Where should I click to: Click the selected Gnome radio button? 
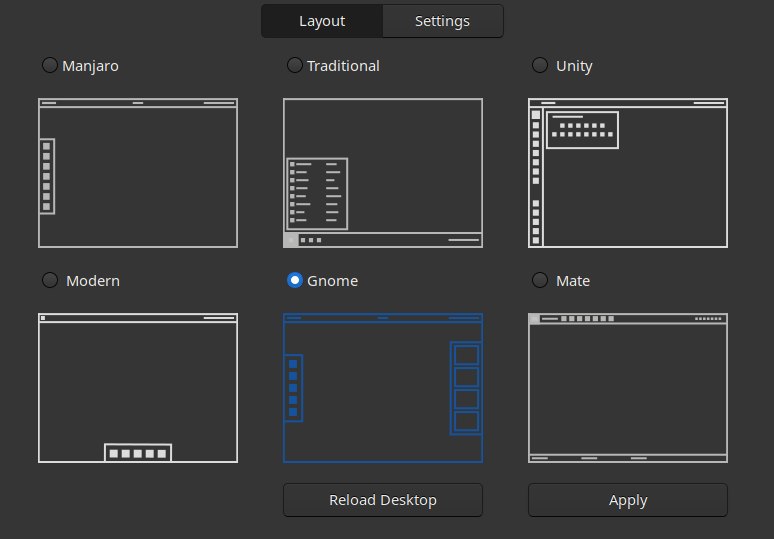tap(295, 280)
